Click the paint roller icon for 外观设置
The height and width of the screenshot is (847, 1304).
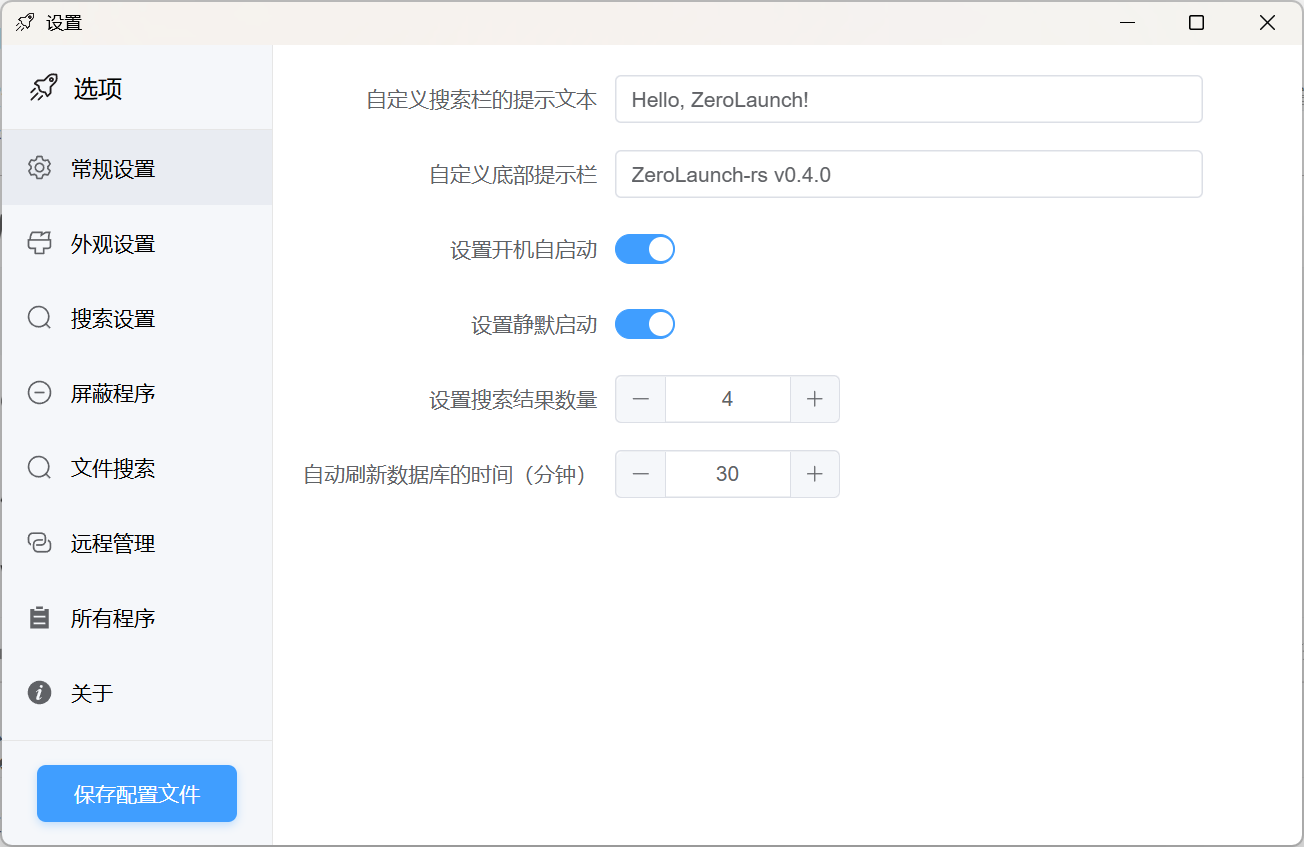(x=40, y=243)
